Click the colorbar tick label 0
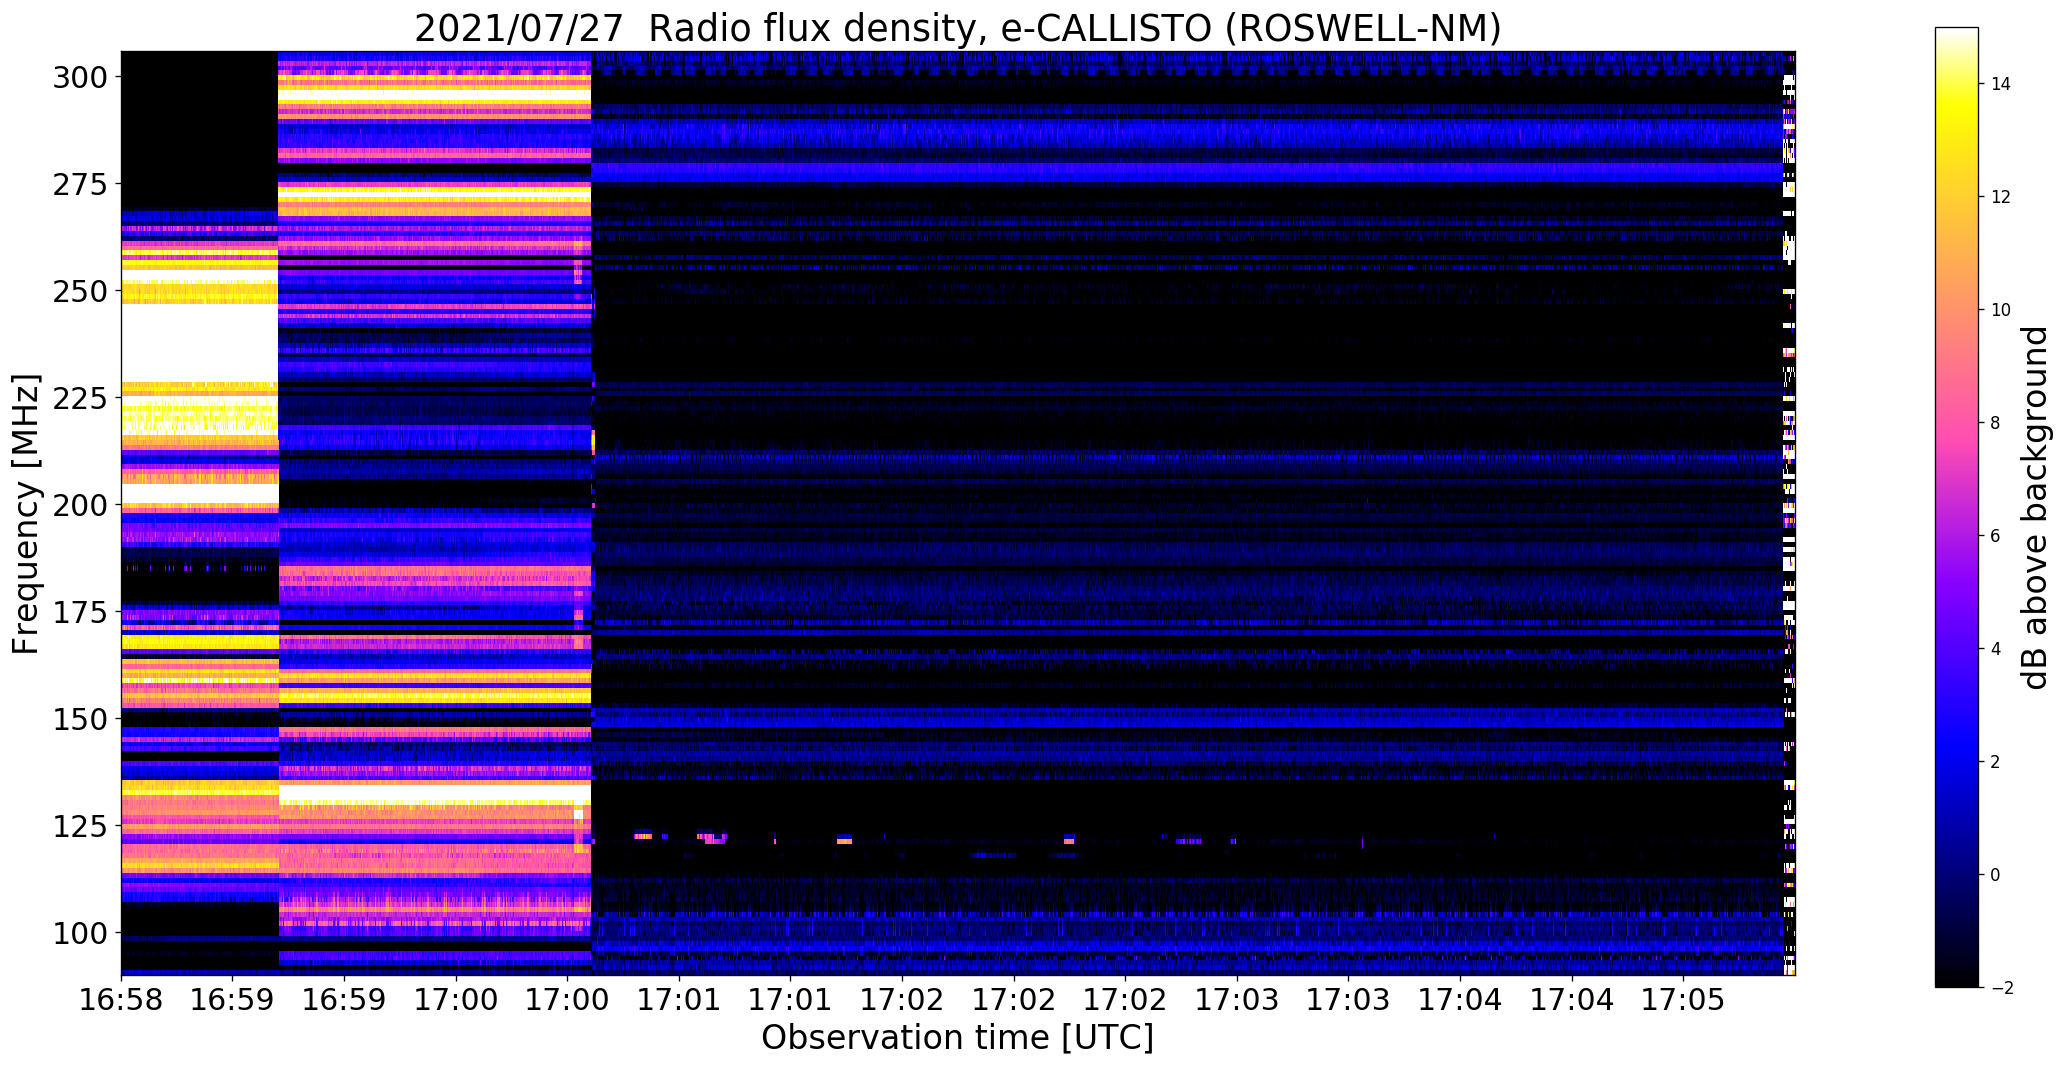The width and height of the screenshot is (2066, 1067). [x=1996, y=875]
